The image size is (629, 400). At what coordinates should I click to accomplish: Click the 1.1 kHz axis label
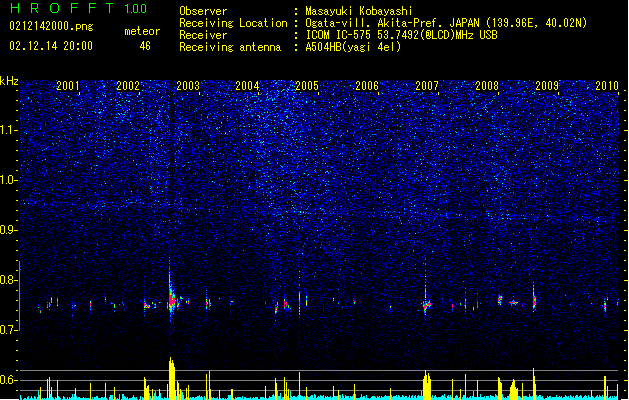8,130
